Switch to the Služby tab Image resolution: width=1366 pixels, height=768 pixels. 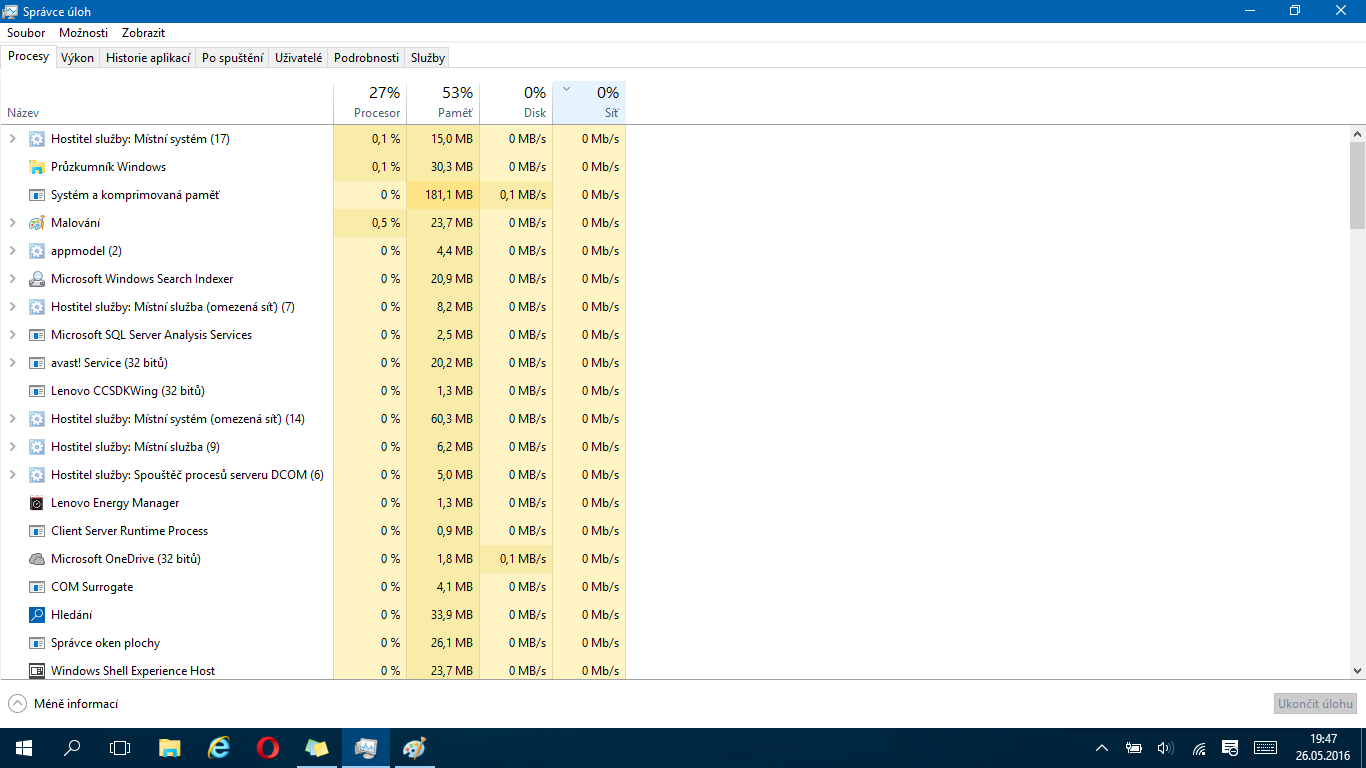click(427, 58)
